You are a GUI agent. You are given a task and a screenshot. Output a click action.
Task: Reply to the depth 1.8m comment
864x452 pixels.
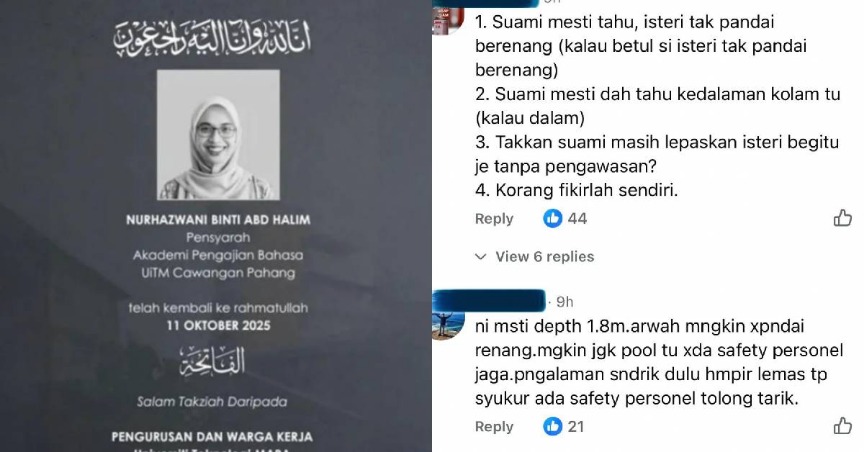[494, 427]
